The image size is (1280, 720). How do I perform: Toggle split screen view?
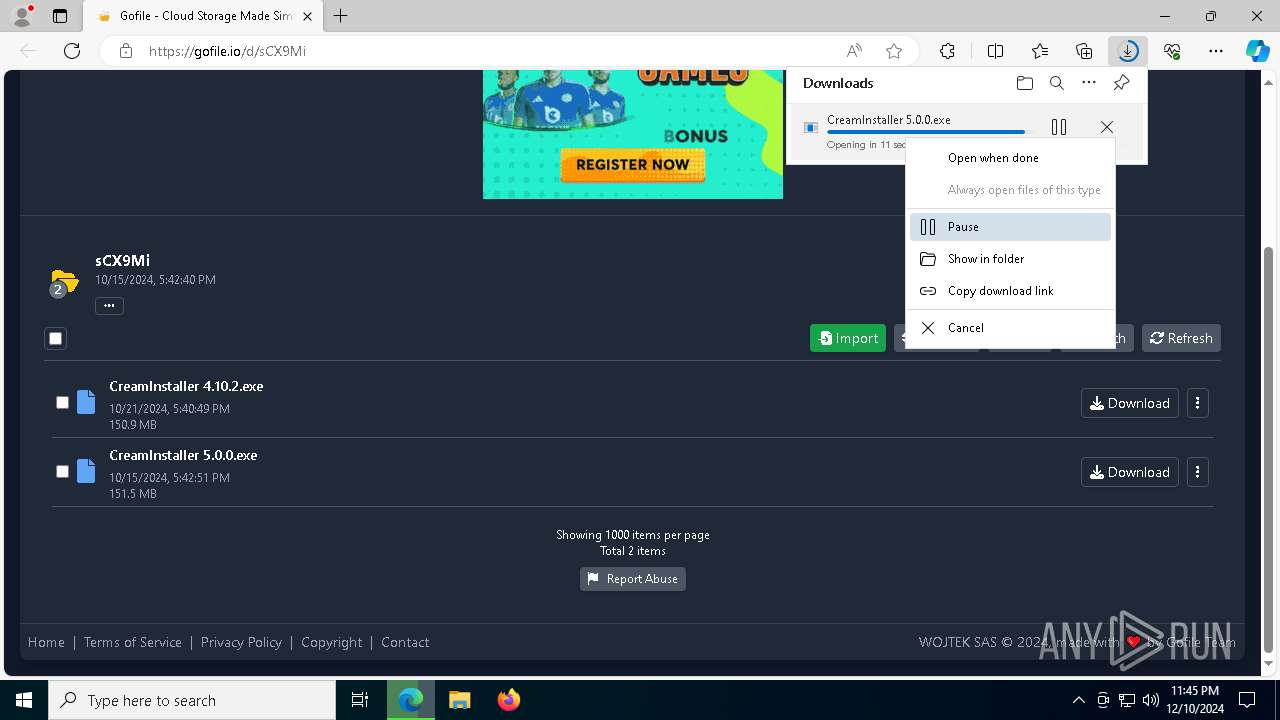(995, 51)
